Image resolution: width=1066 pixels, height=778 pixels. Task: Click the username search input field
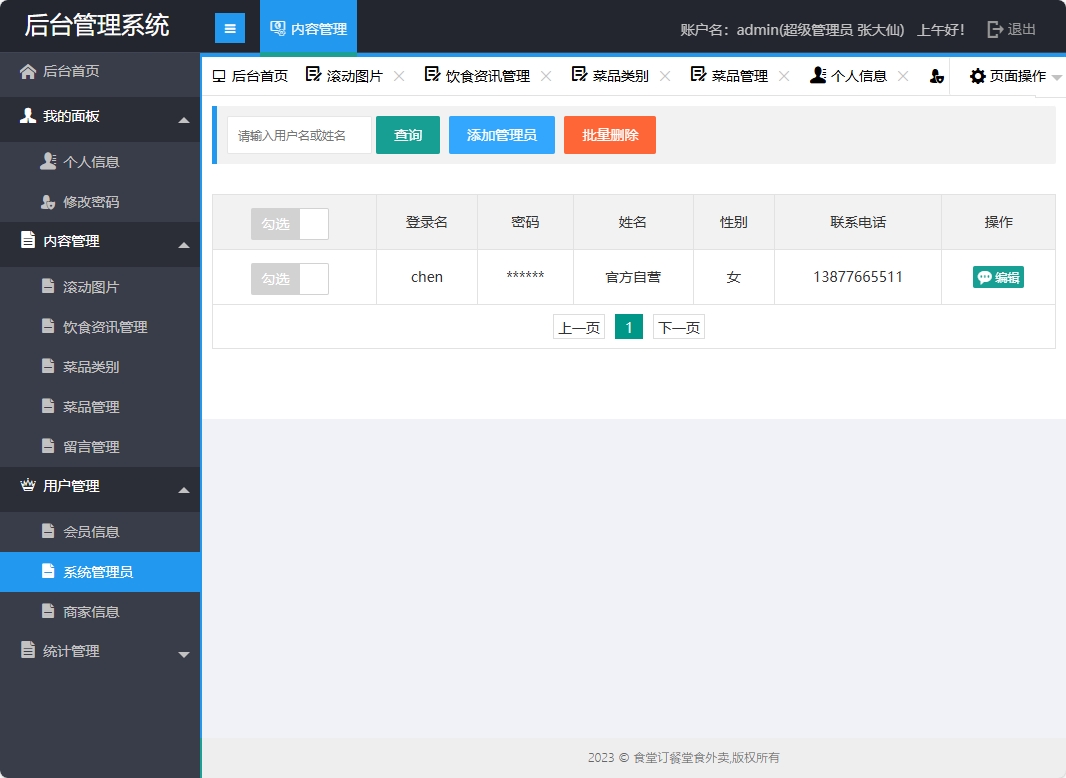tap(298, 135)
